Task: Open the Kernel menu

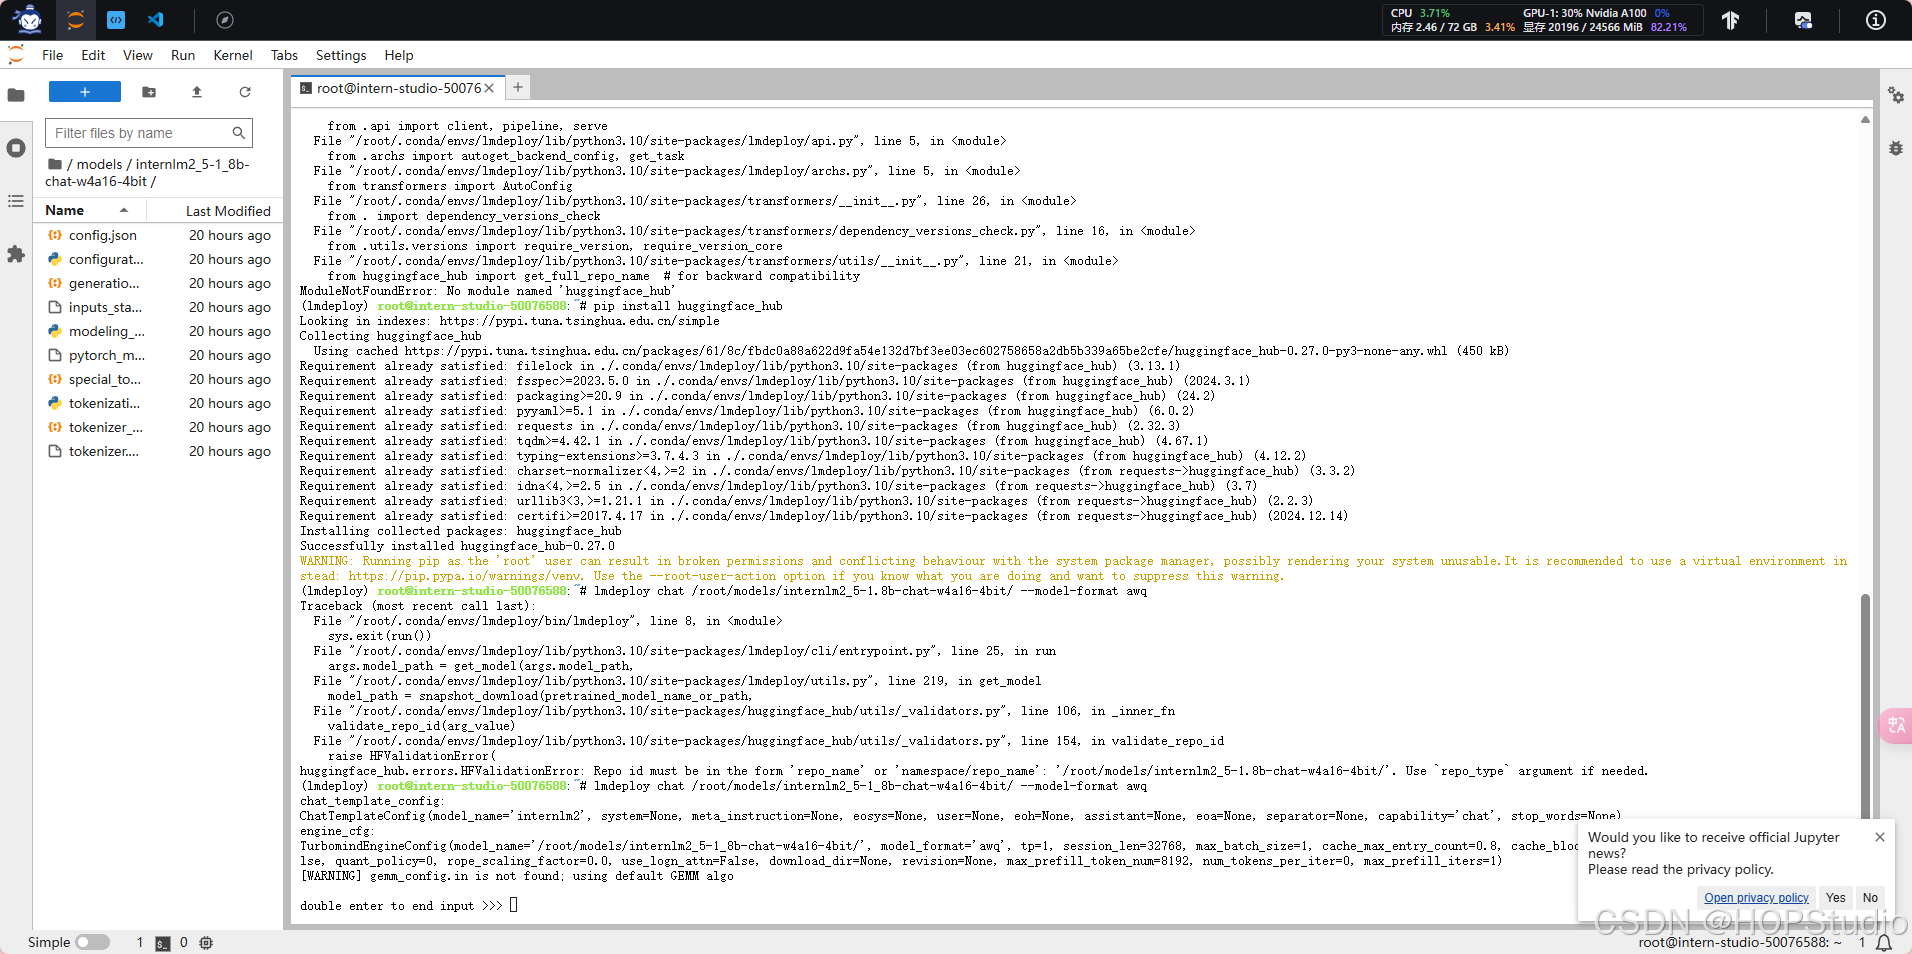Action: coord(232,55)
